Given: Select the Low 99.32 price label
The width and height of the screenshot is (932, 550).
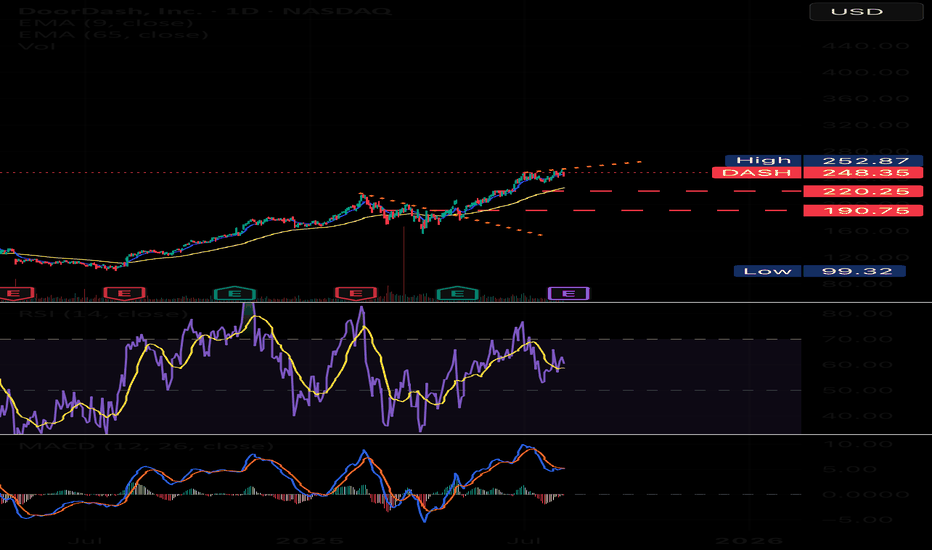Looking at the screenshot, I should pyautogui.click(x=820, y=271).
